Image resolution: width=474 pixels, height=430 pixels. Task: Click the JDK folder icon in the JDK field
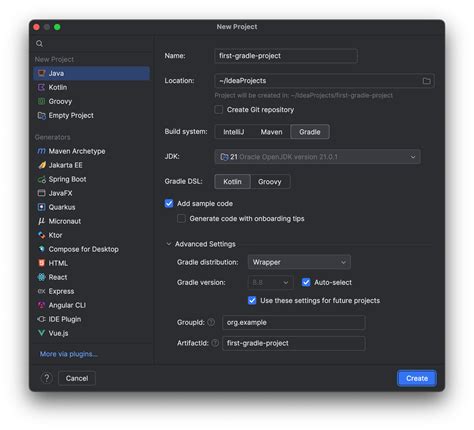[224, 157]
